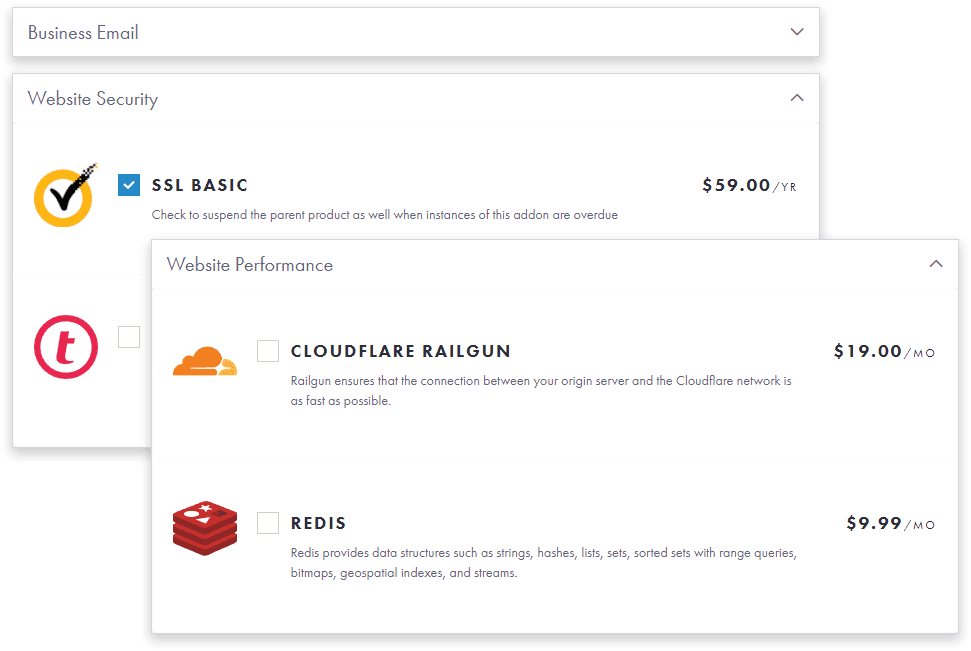Click the CLOUDFLARE RAILGUN title
Image resolution: width=971 pixels, height=651 pixels.
point(401,351)
